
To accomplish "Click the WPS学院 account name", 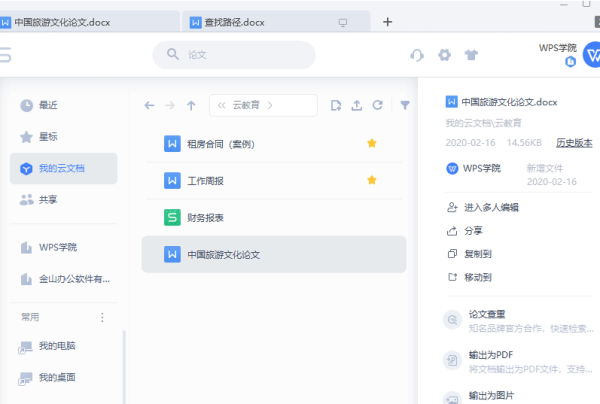I will click(x=558, y=48).
